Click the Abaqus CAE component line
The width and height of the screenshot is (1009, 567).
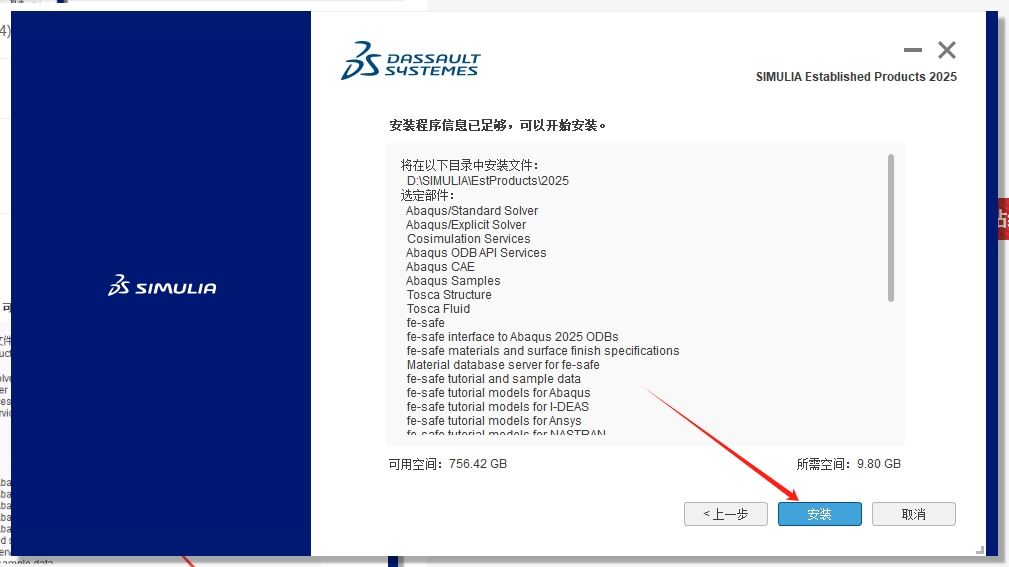[440, 267]
